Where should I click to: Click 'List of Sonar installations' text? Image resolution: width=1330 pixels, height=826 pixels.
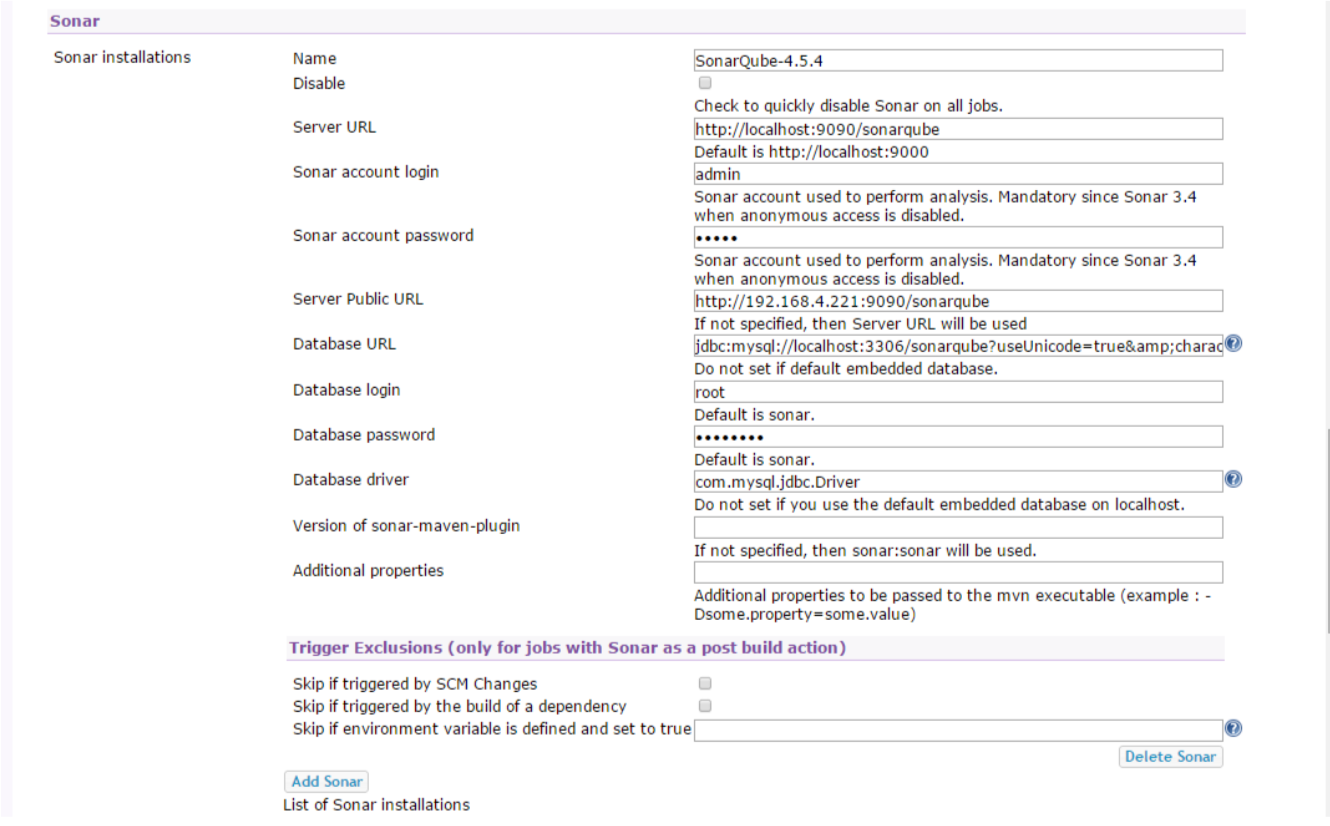tap(376, 804)
